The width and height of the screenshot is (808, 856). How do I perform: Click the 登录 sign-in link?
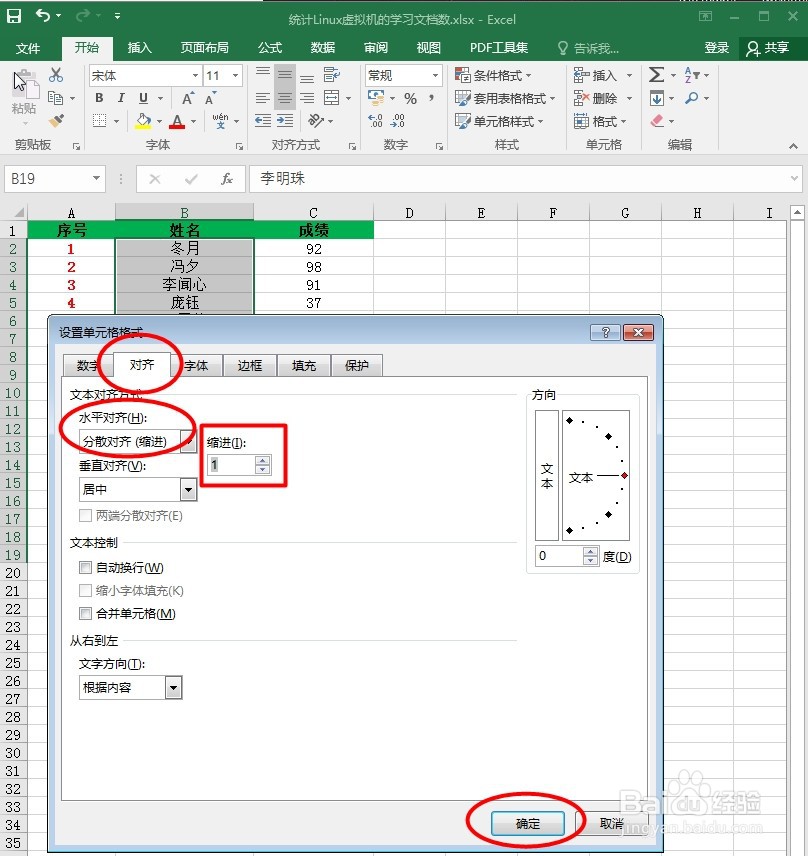pyautogui.click(x=716, y=48)
